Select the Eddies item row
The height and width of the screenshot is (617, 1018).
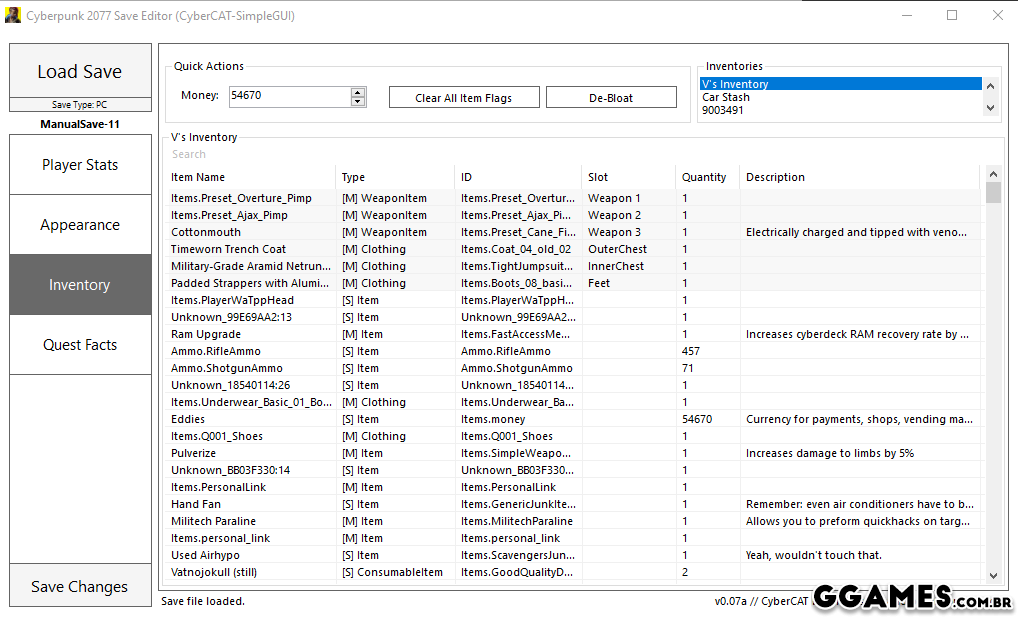click(x=188, y=419)
